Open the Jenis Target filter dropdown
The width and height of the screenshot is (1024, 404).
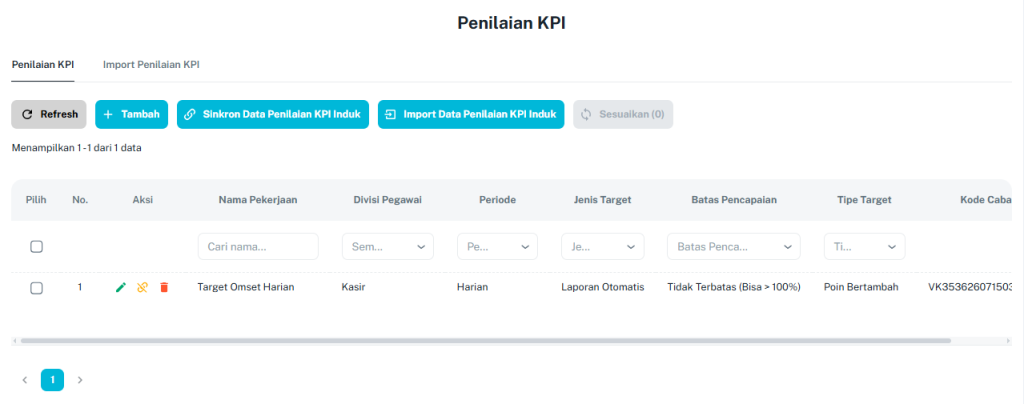(603, 247)
